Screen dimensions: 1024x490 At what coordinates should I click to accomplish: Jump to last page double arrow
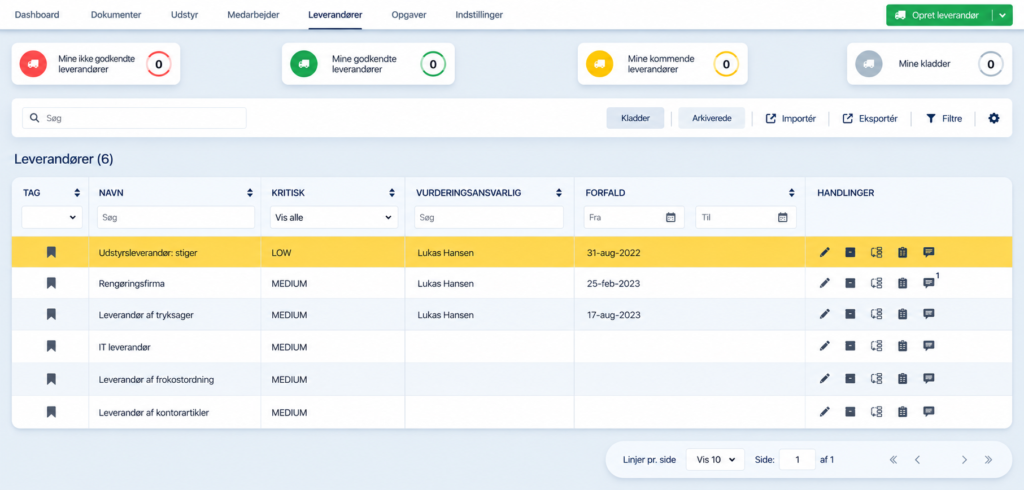tap(988, 460)
